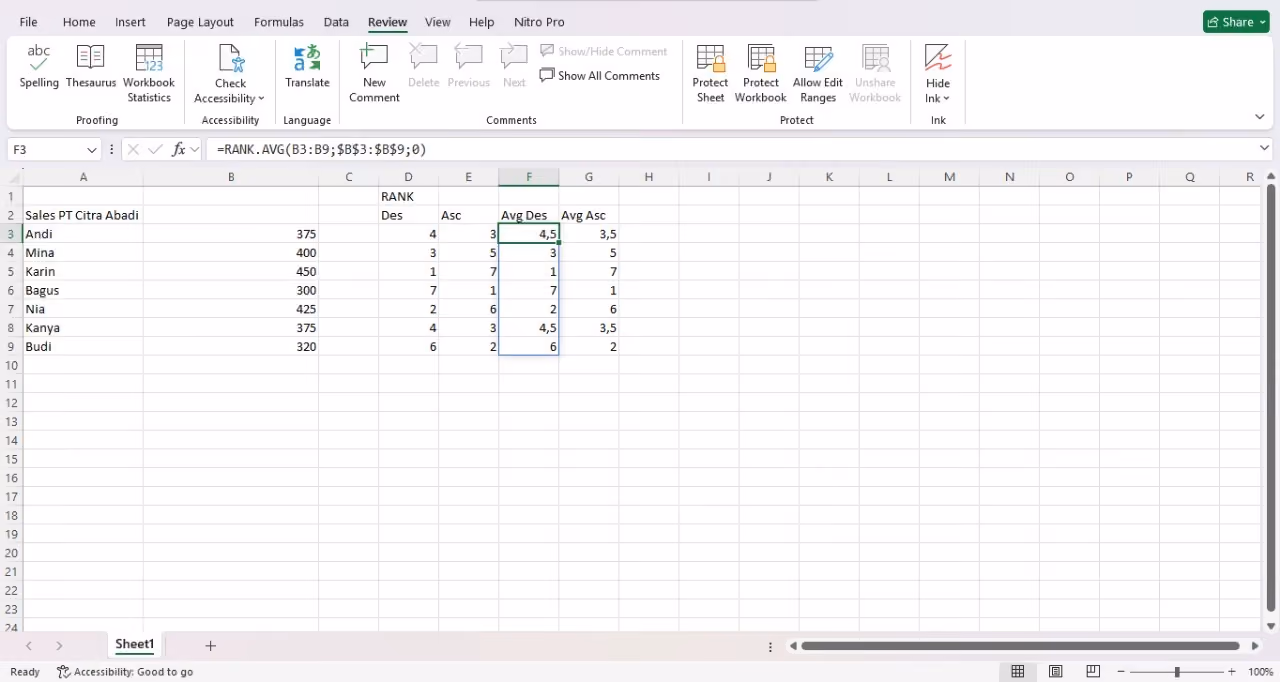Switch to Page Break Preview
Image resolution: width=1280 pixels, height=682 pixels.
pos(1093,672)
